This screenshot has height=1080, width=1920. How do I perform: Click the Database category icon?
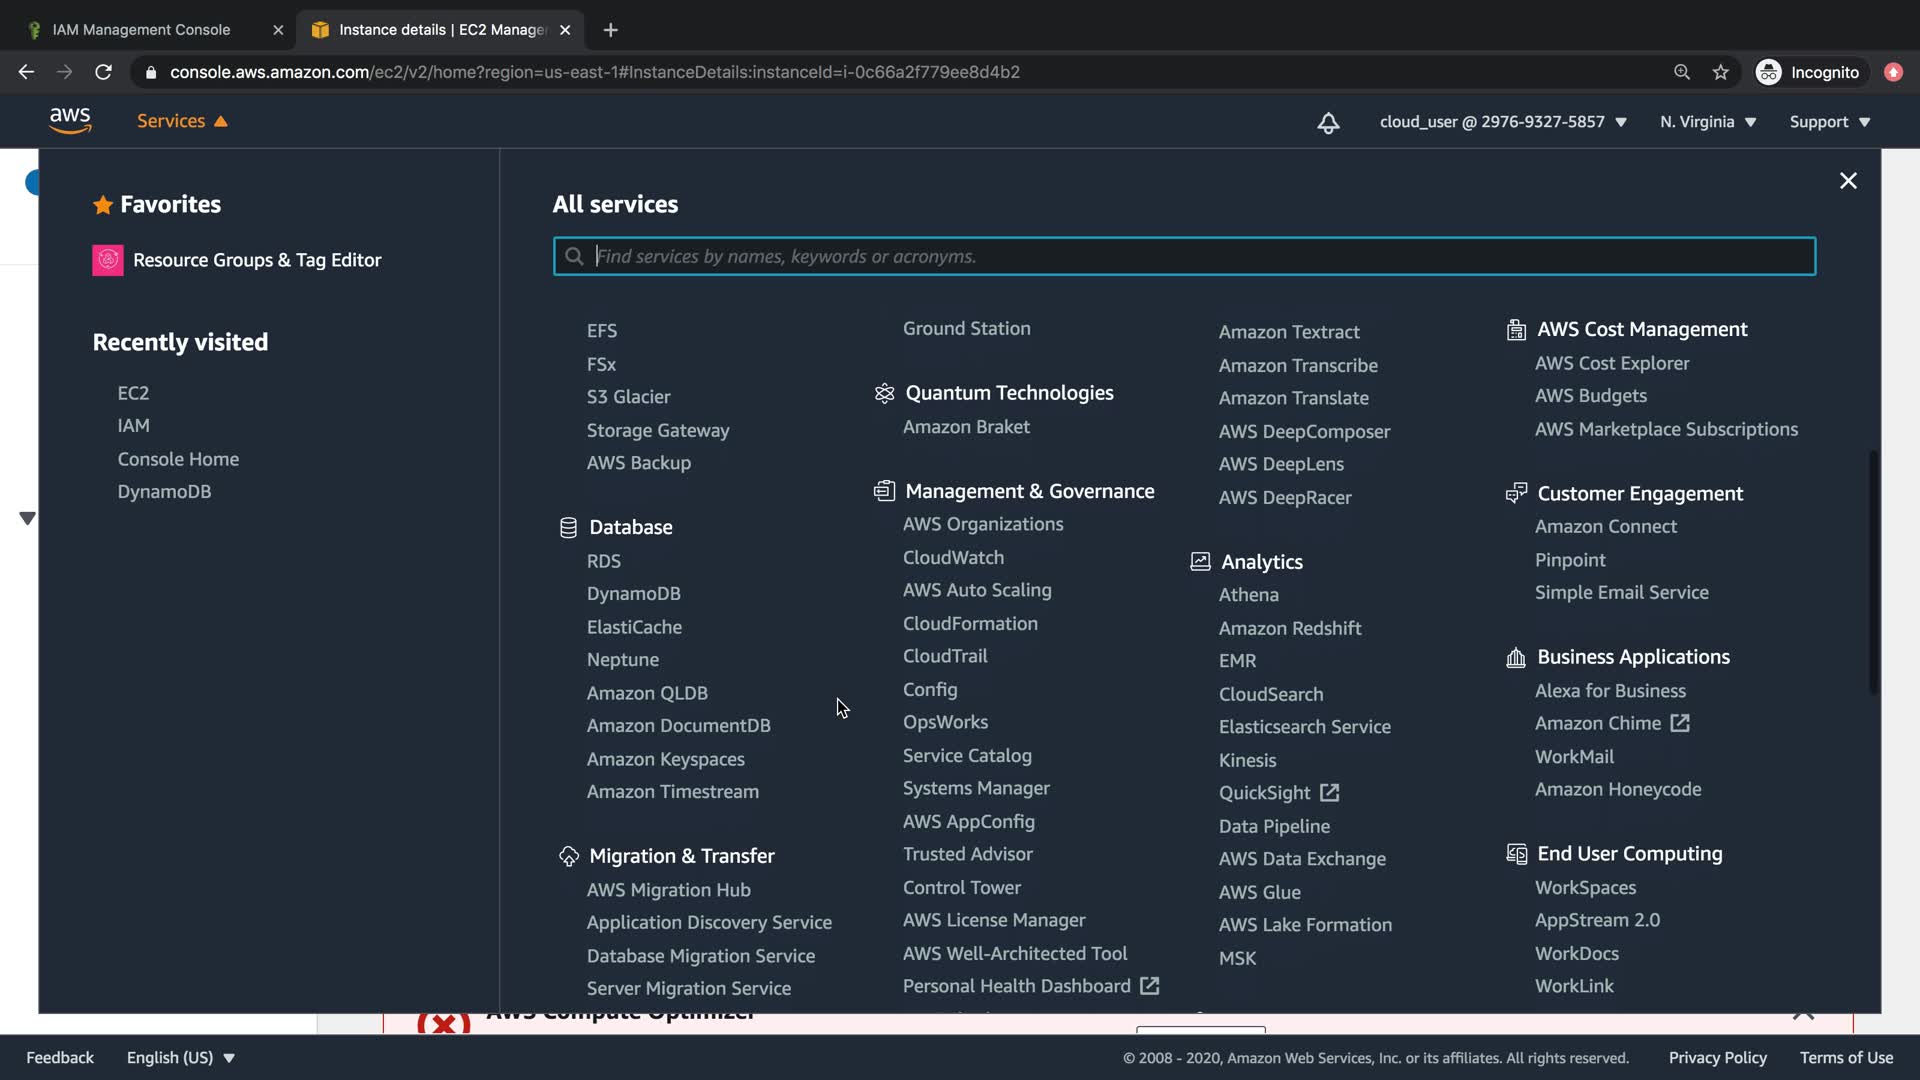(568, 528)
